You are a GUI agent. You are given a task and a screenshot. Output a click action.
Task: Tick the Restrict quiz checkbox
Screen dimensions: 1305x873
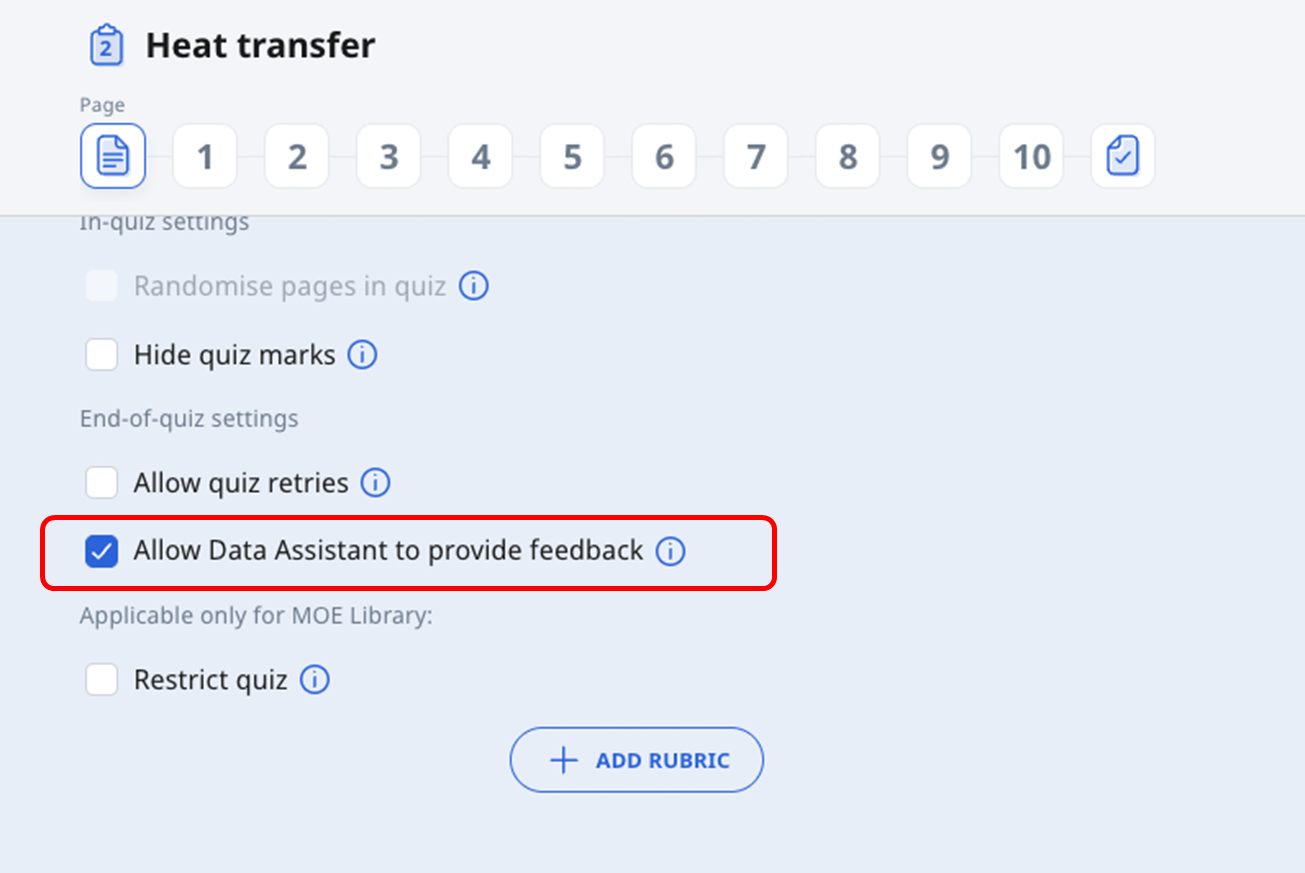[x=102, y=680]
